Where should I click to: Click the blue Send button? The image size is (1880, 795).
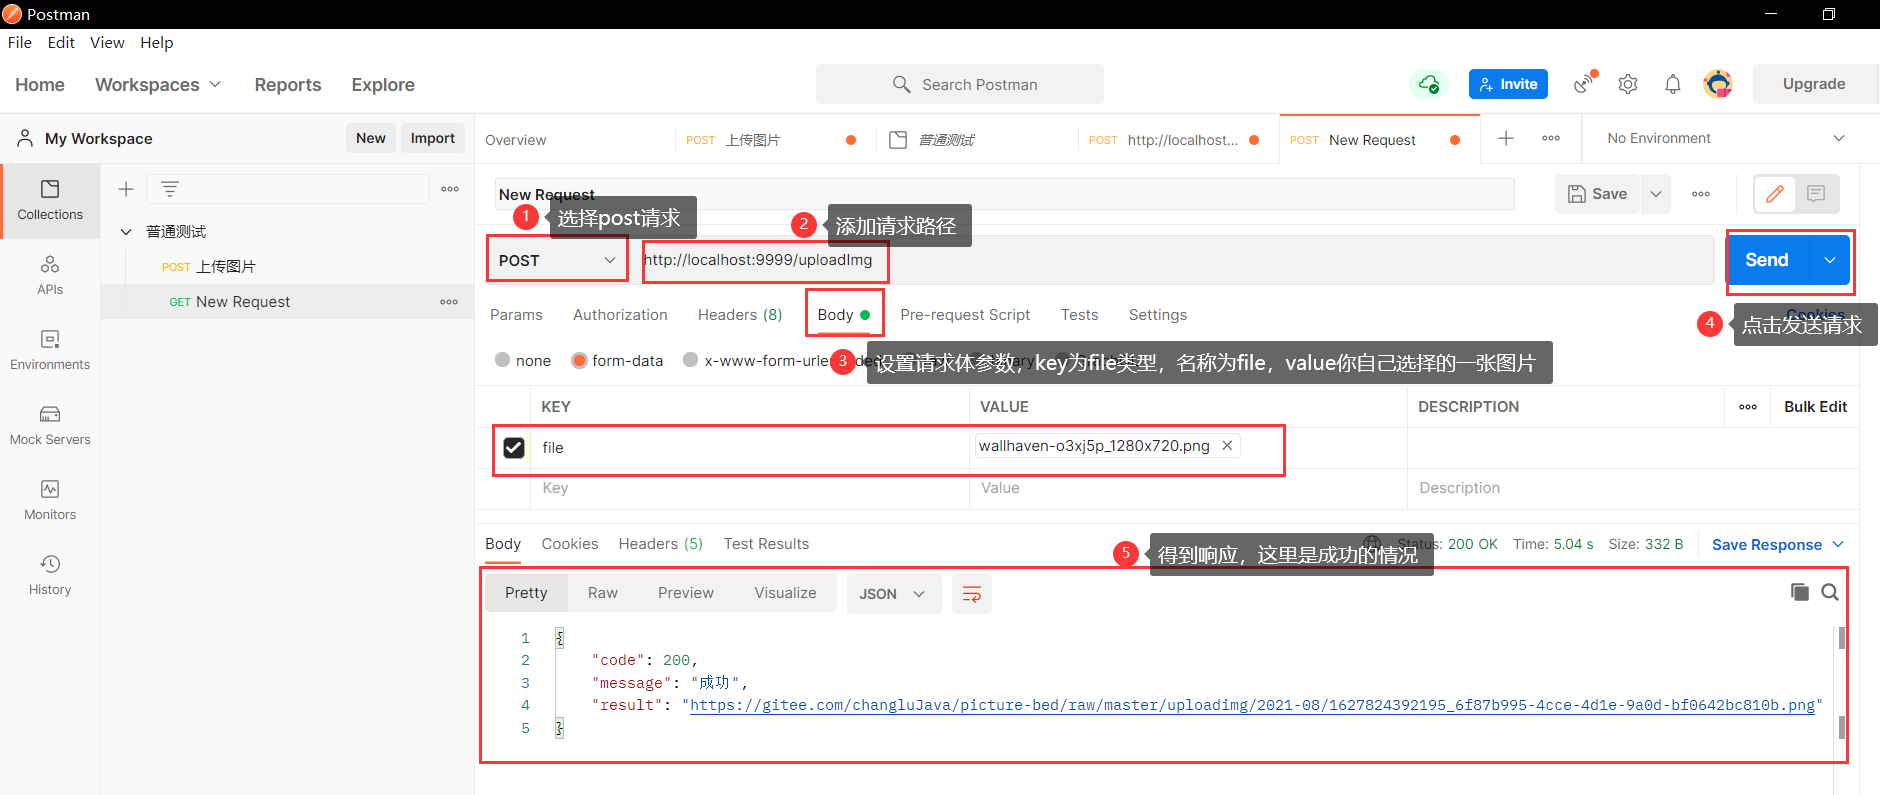pyautogui.click(x=1767, y=260)
